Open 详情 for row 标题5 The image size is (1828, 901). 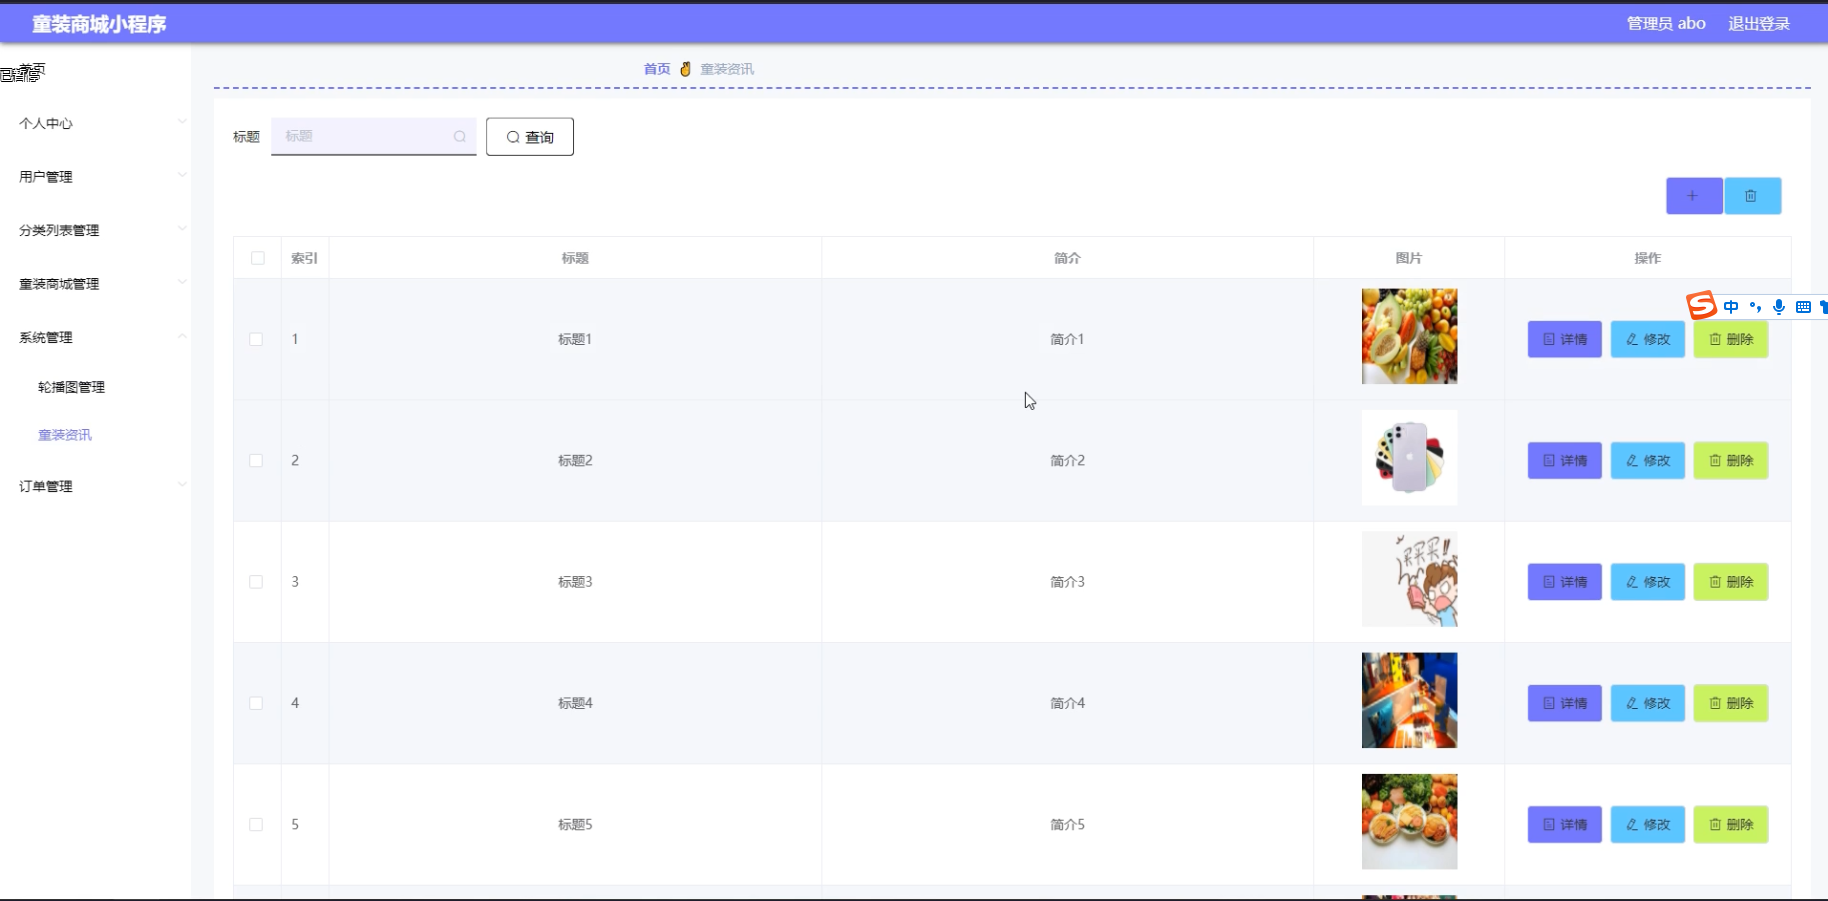[x=1564, y=824]
